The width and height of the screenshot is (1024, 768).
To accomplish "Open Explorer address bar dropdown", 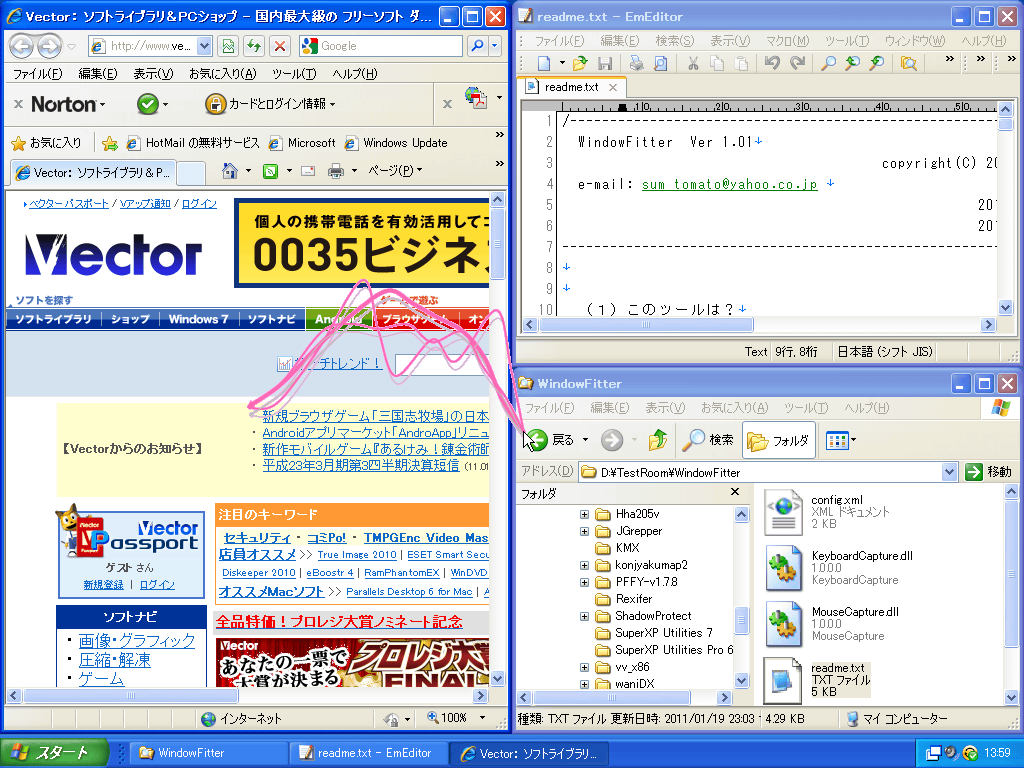I will click(949, 472).
